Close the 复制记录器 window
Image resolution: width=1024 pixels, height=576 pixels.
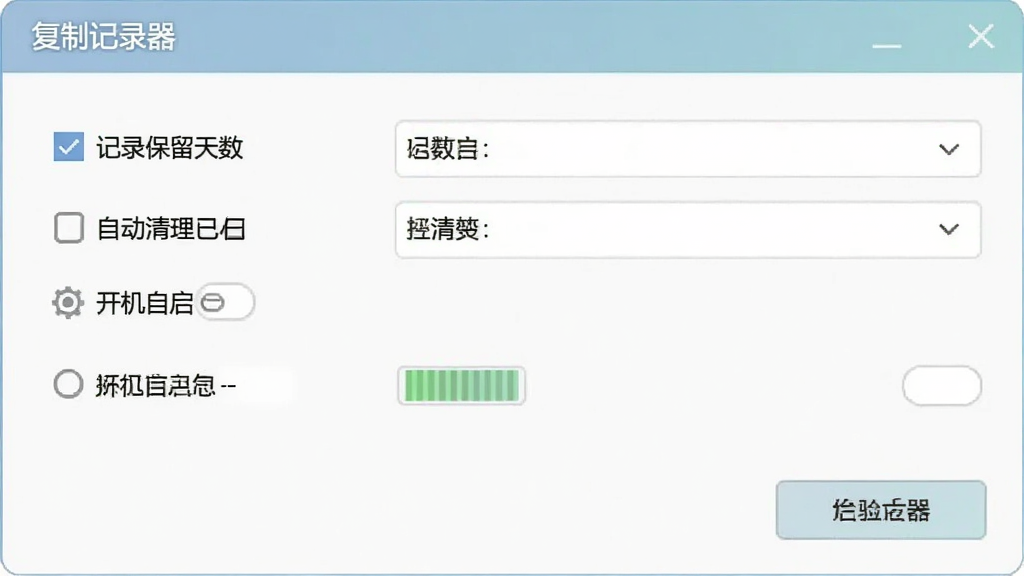coord(981,37)
